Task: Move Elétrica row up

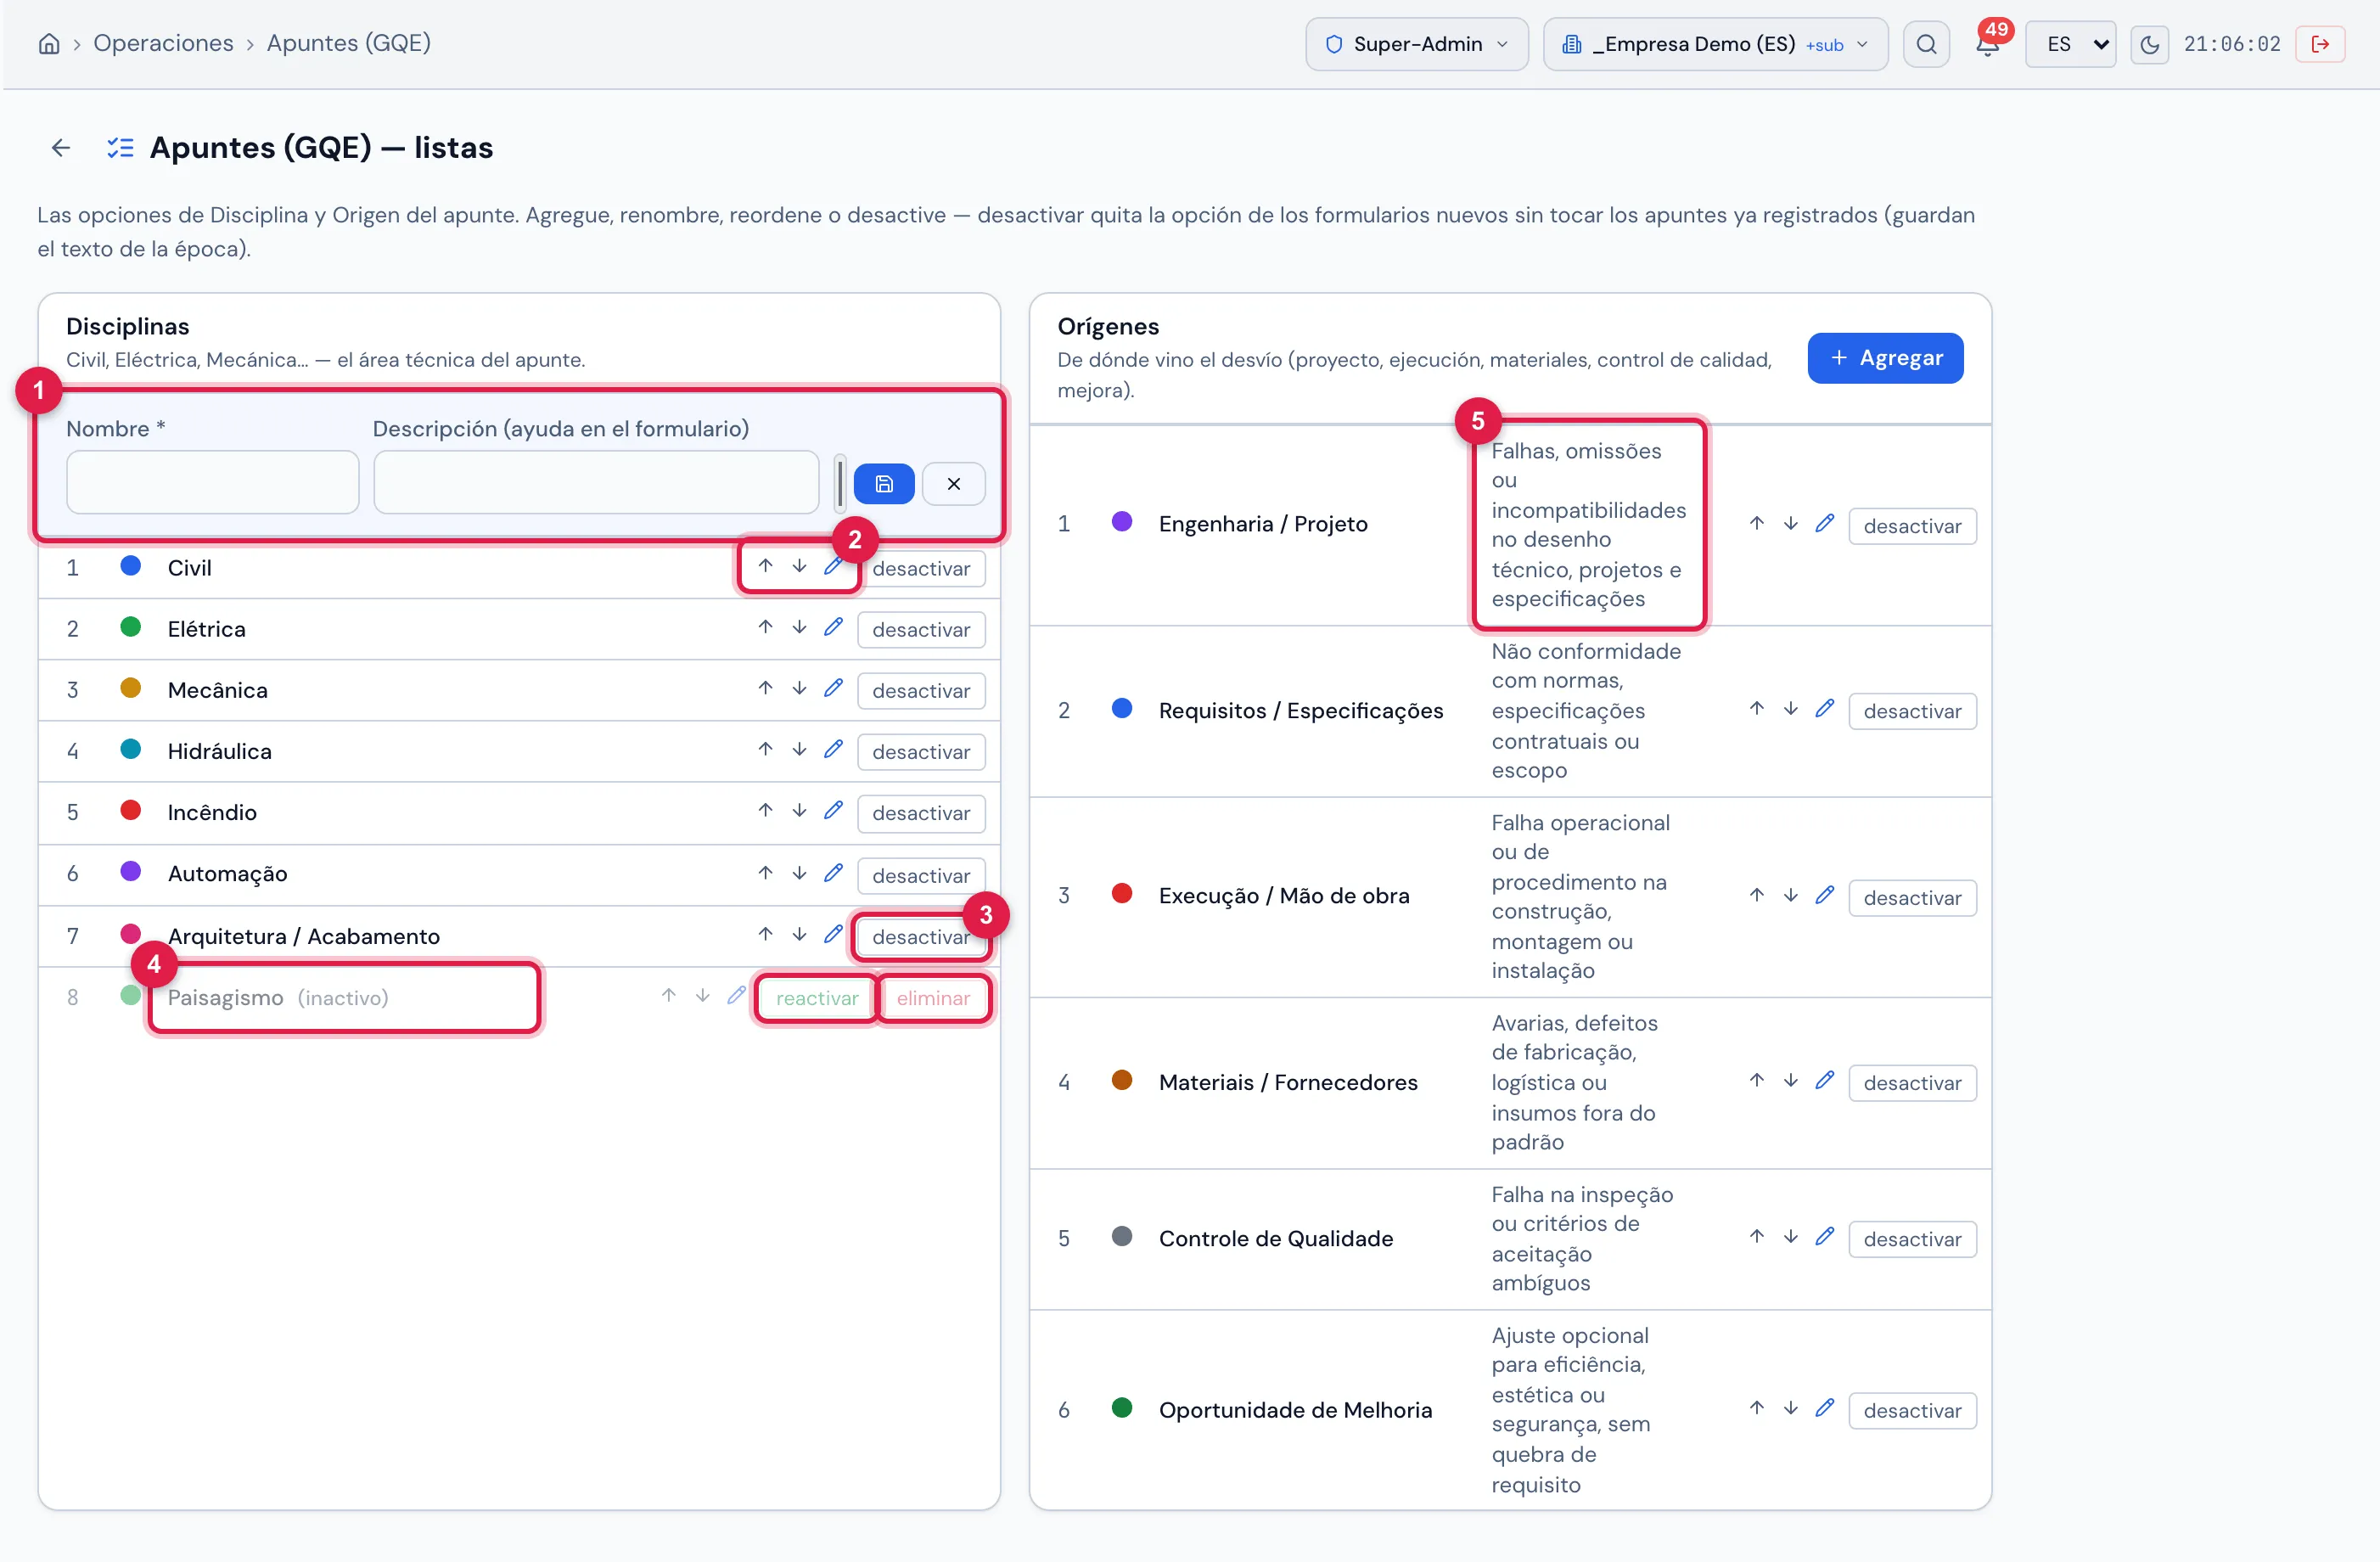Action: click(x=765, y=627)
